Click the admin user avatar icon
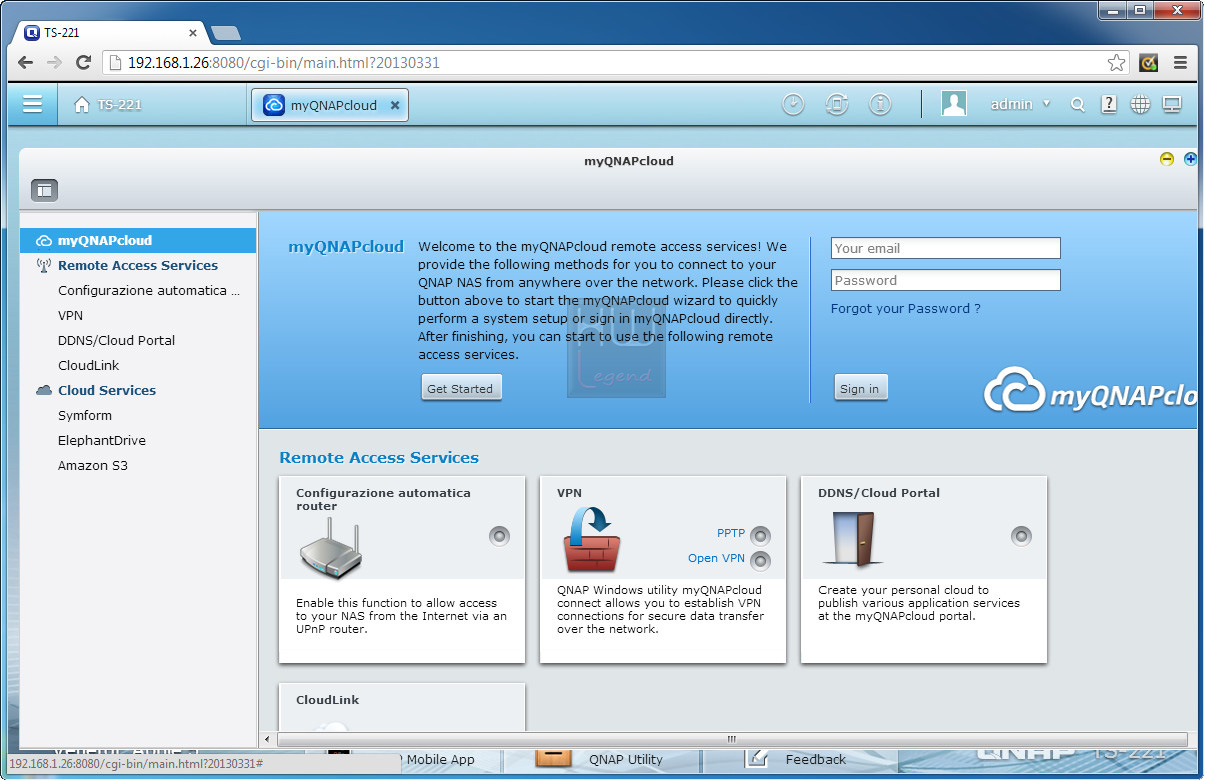Viewport: 1205px width, 781px height. [954, 104]
